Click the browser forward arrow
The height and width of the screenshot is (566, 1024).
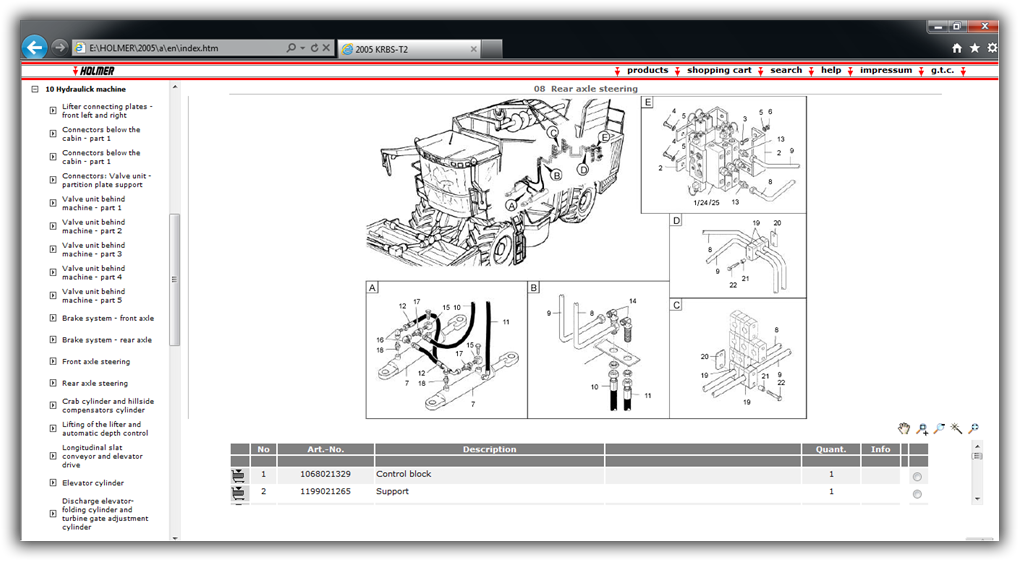point(59,47)
